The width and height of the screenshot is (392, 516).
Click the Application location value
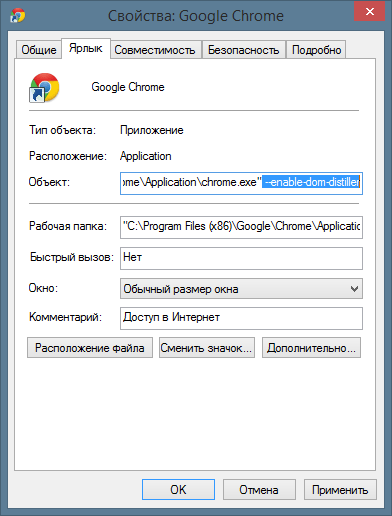[x=146, y=156]
